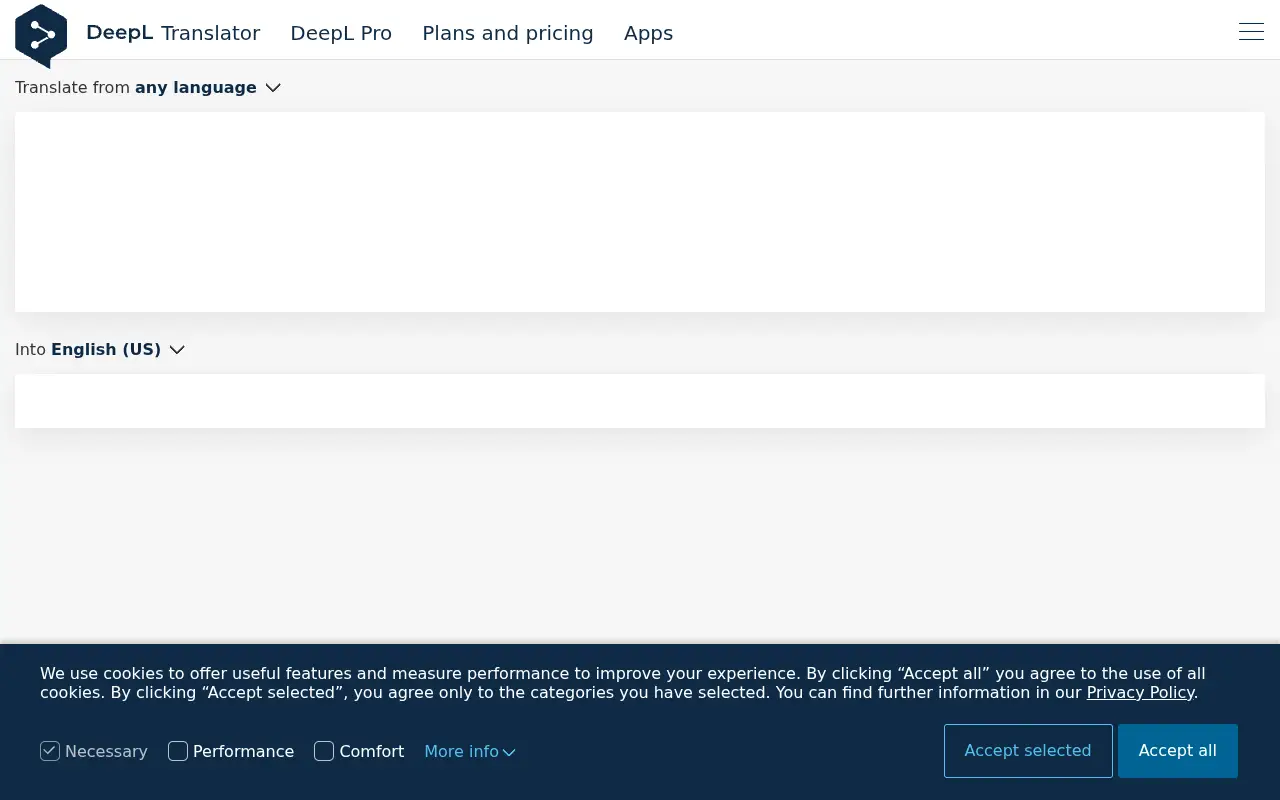Click the Accept selected button

[x=1028, y=751]
